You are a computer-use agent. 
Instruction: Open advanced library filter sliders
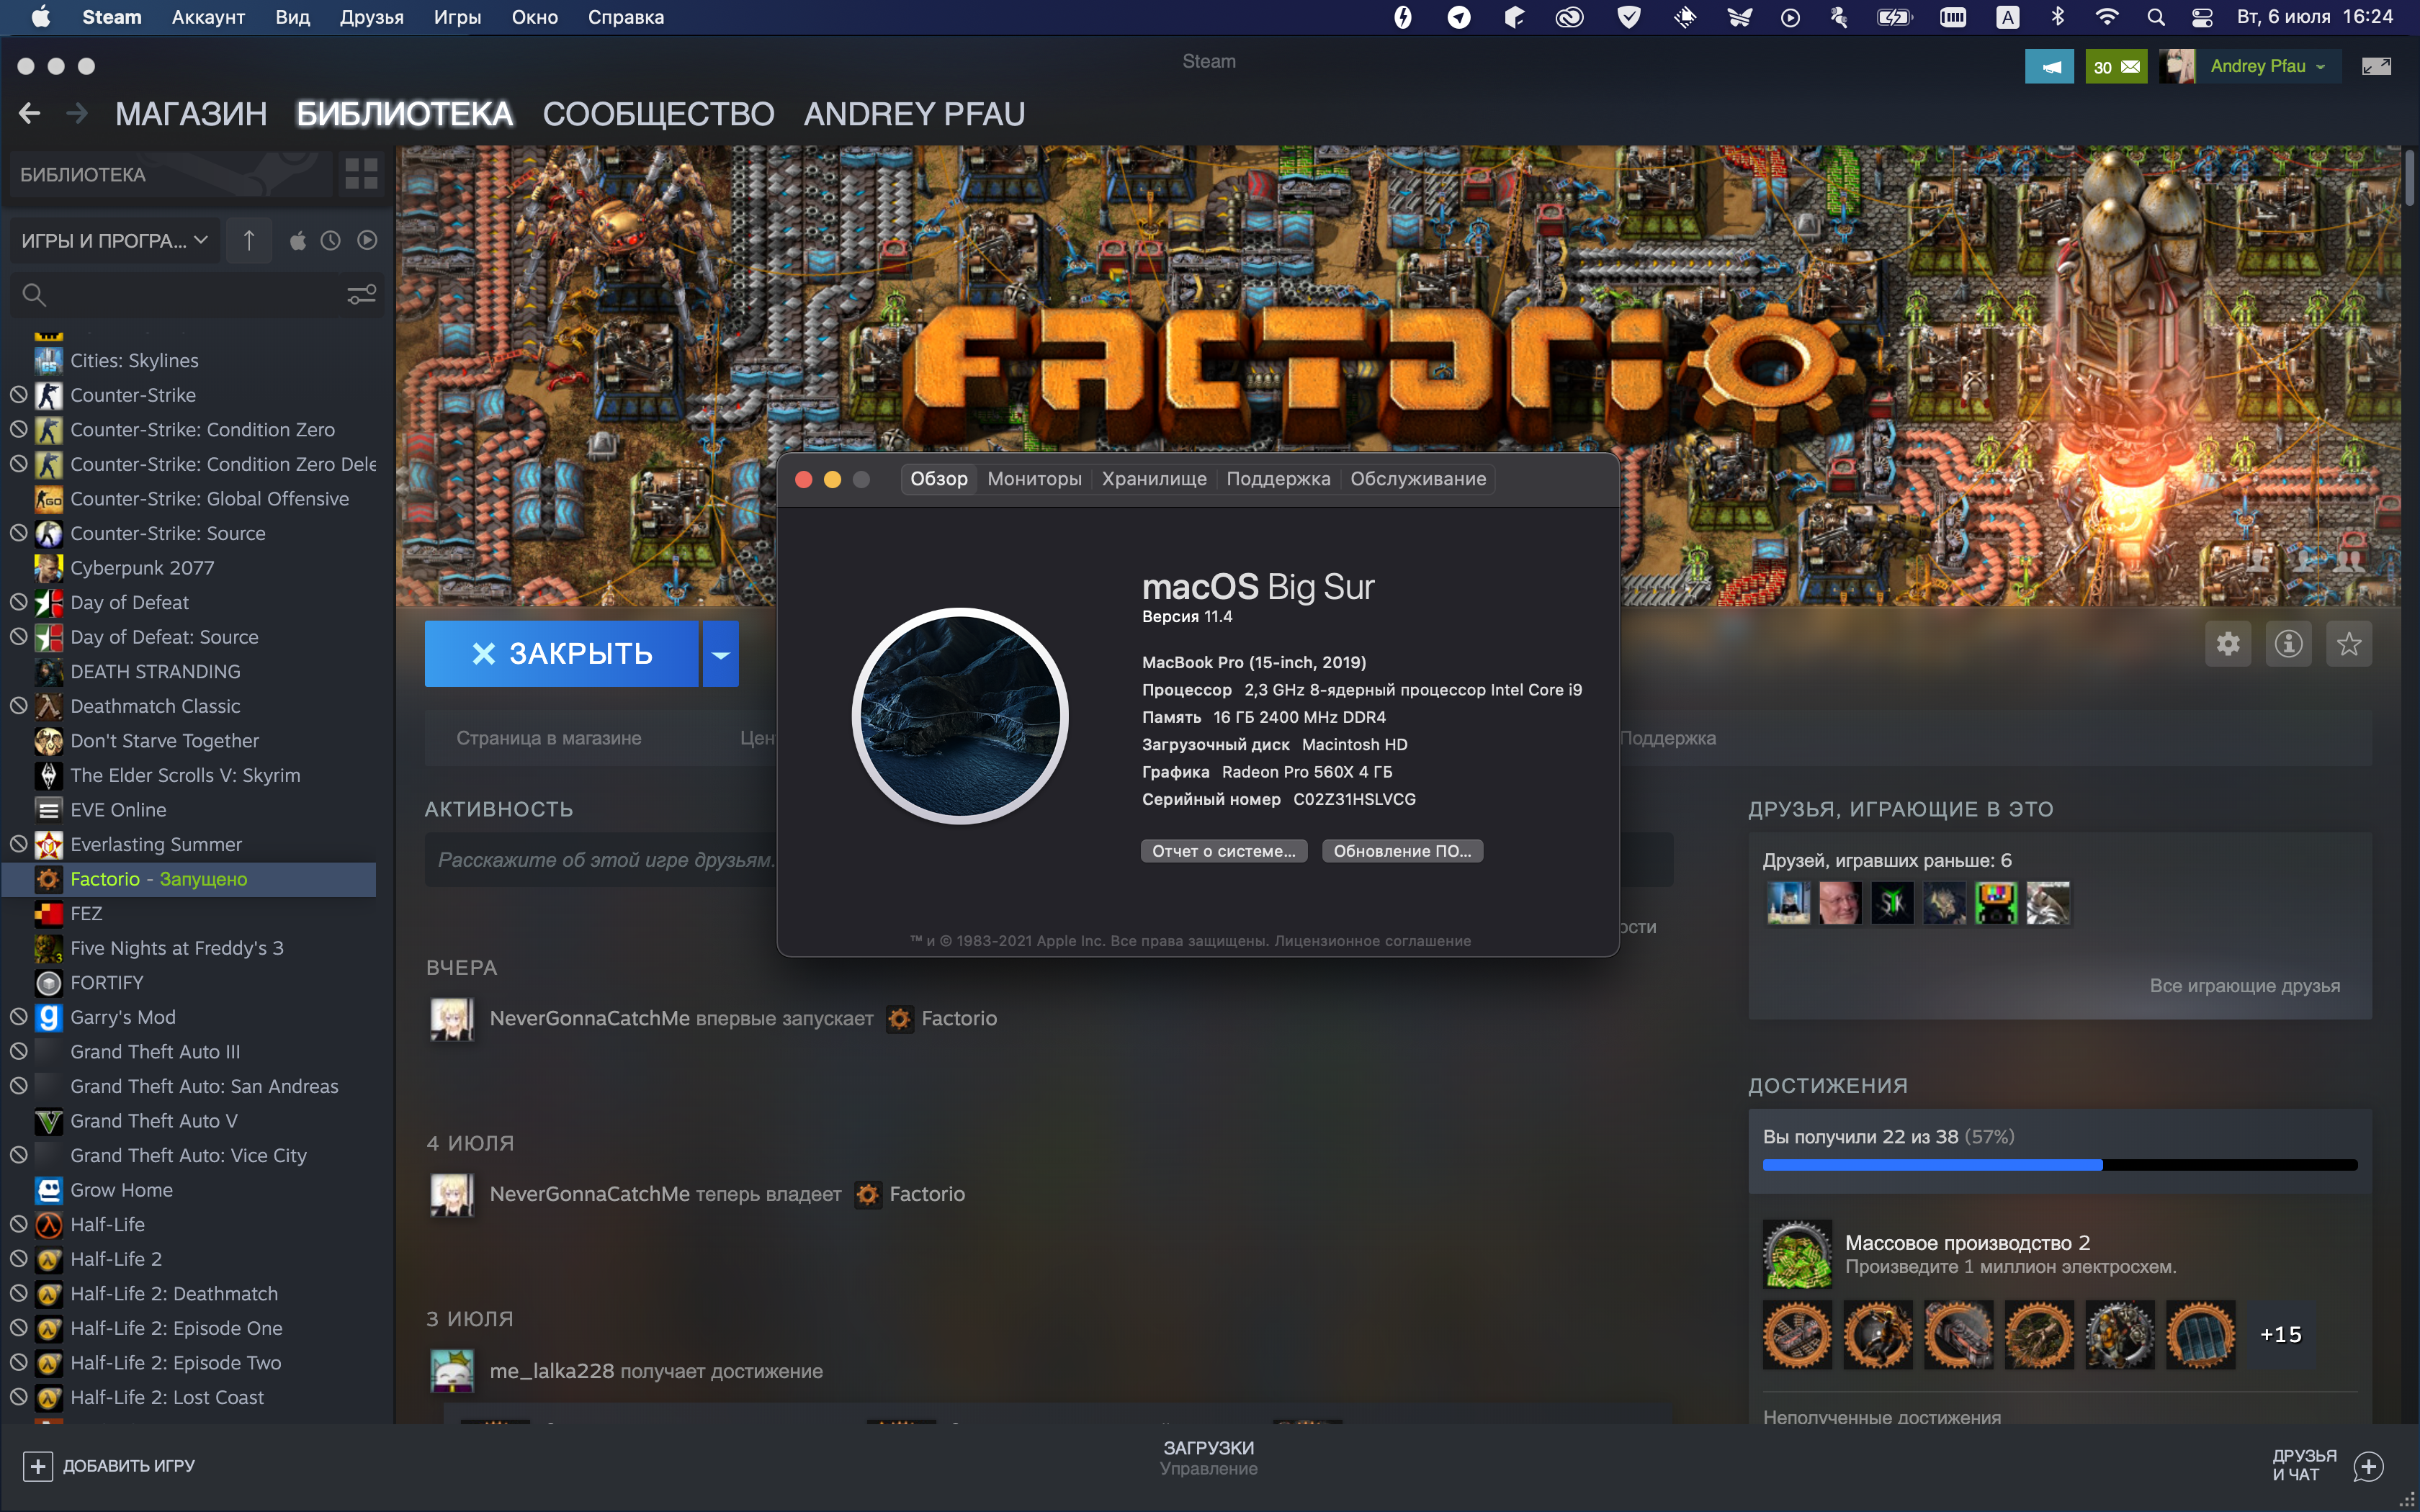(361, 294)
